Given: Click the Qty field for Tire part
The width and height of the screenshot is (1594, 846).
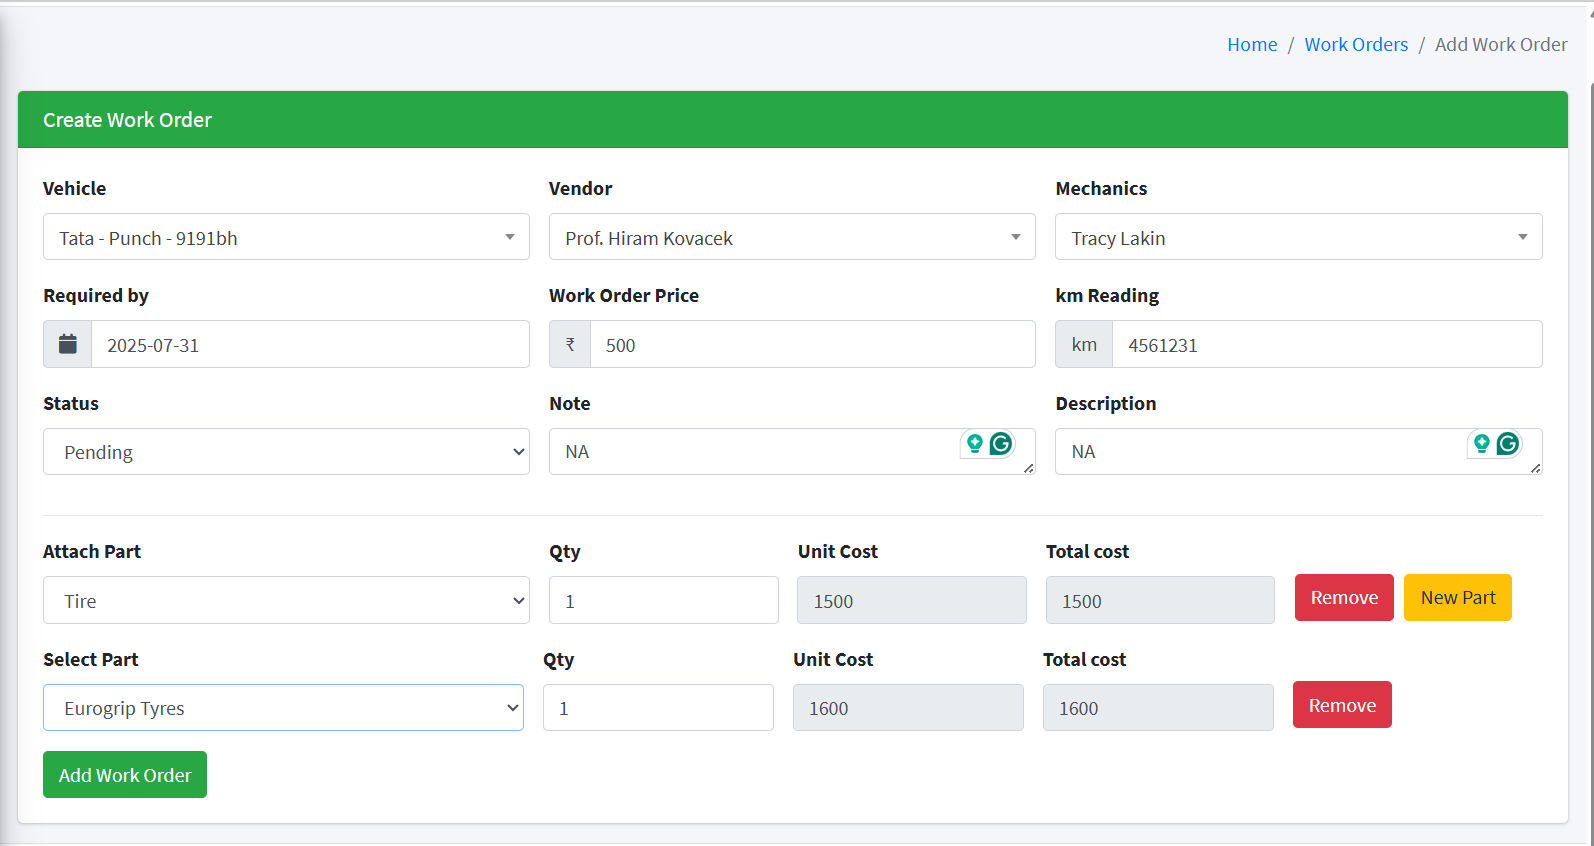Looking at the screenshot, I should coord(663,601).
